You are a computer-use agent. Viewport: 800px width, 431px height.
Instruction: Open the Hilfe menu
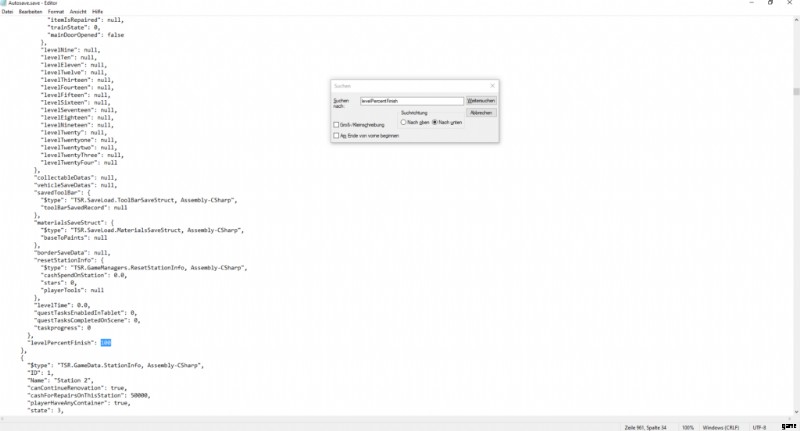click(x=98, y=11)
